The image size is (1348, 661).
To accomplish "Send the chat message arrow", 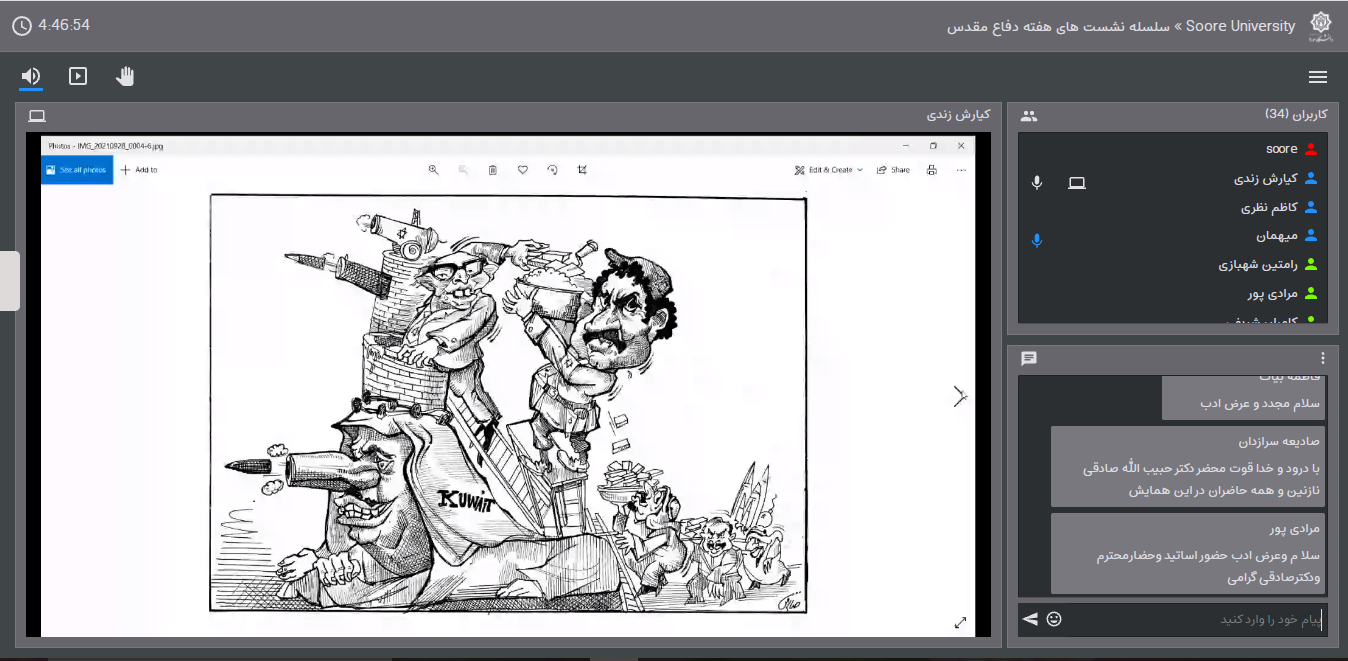I will coord(1030,619).
